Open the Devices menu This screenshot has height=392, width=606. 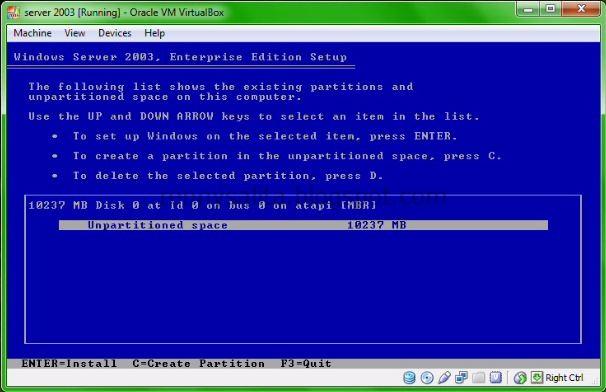[115, 33]
